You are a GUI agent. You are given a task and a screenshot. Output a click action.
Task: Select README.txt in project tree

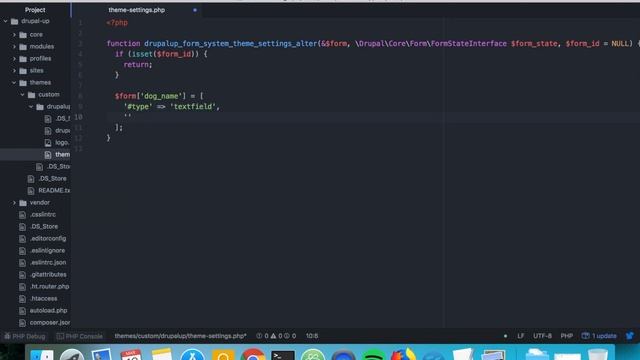(x=54, y=191)
